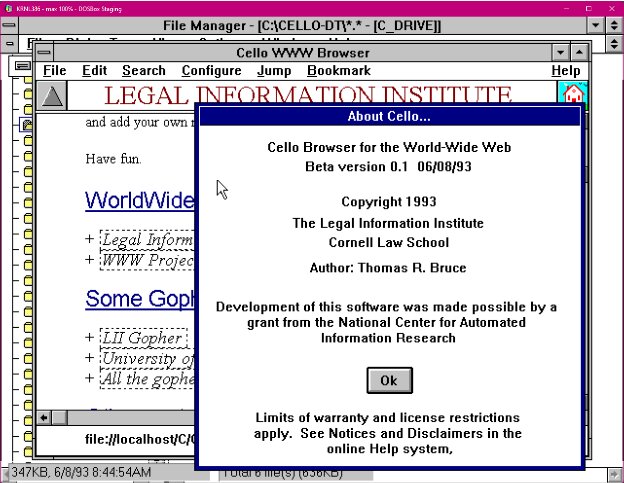Click "Author: Thomas R. Bruce" text
This screenshot has height=483, width=624.
(x=388, y=268)
